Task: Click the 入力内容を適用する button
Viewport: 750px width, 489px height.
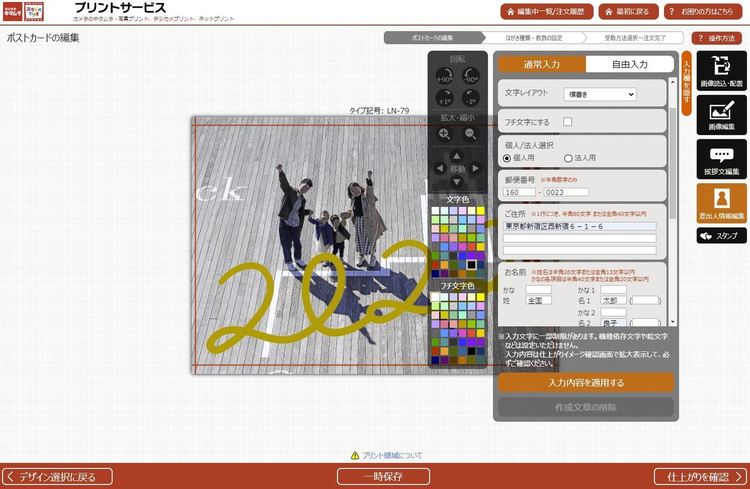Action: click(585, 382)
